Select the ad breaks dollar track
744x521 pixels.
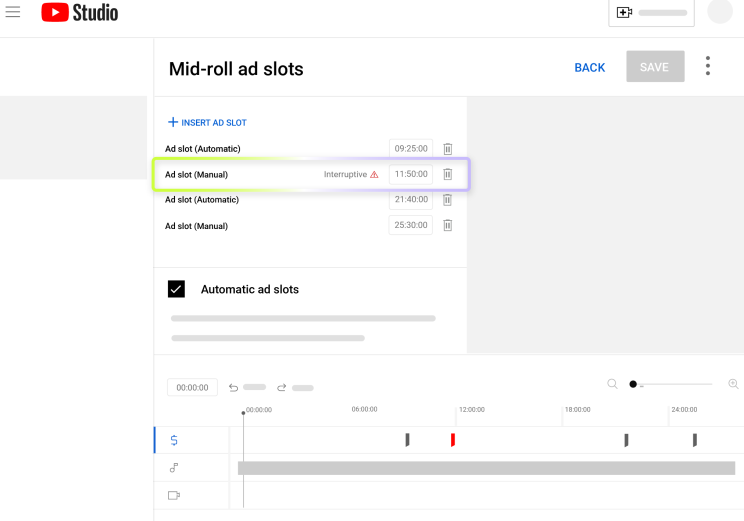(x=174, y=440)
